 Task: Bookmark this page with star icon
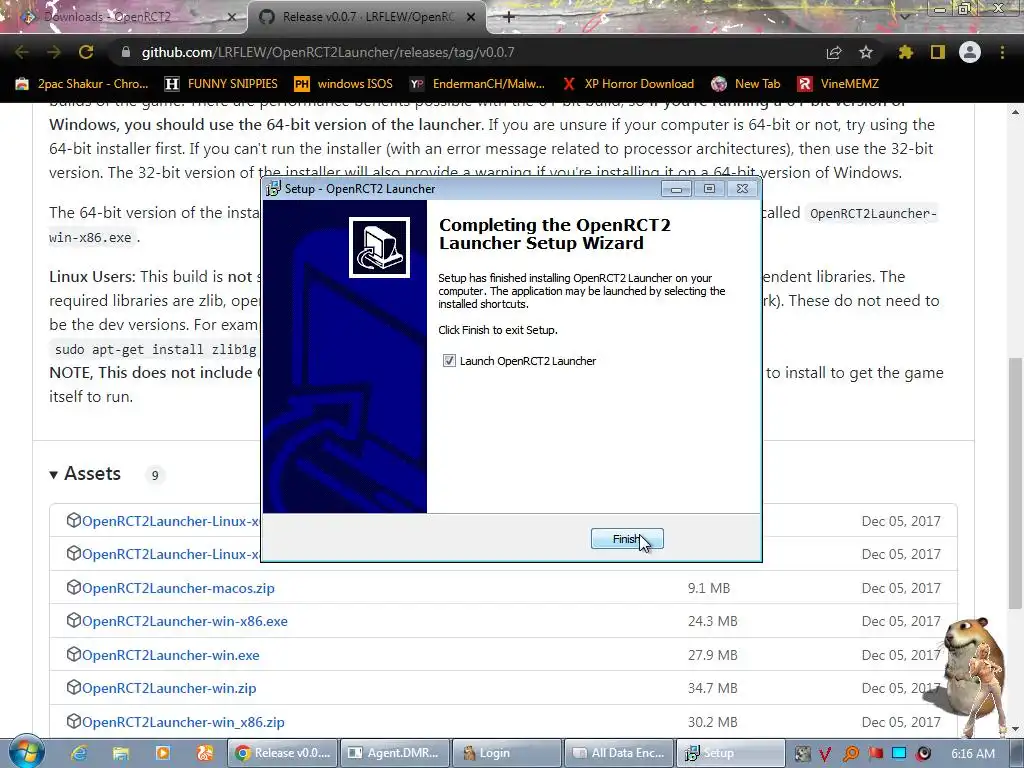866,52
